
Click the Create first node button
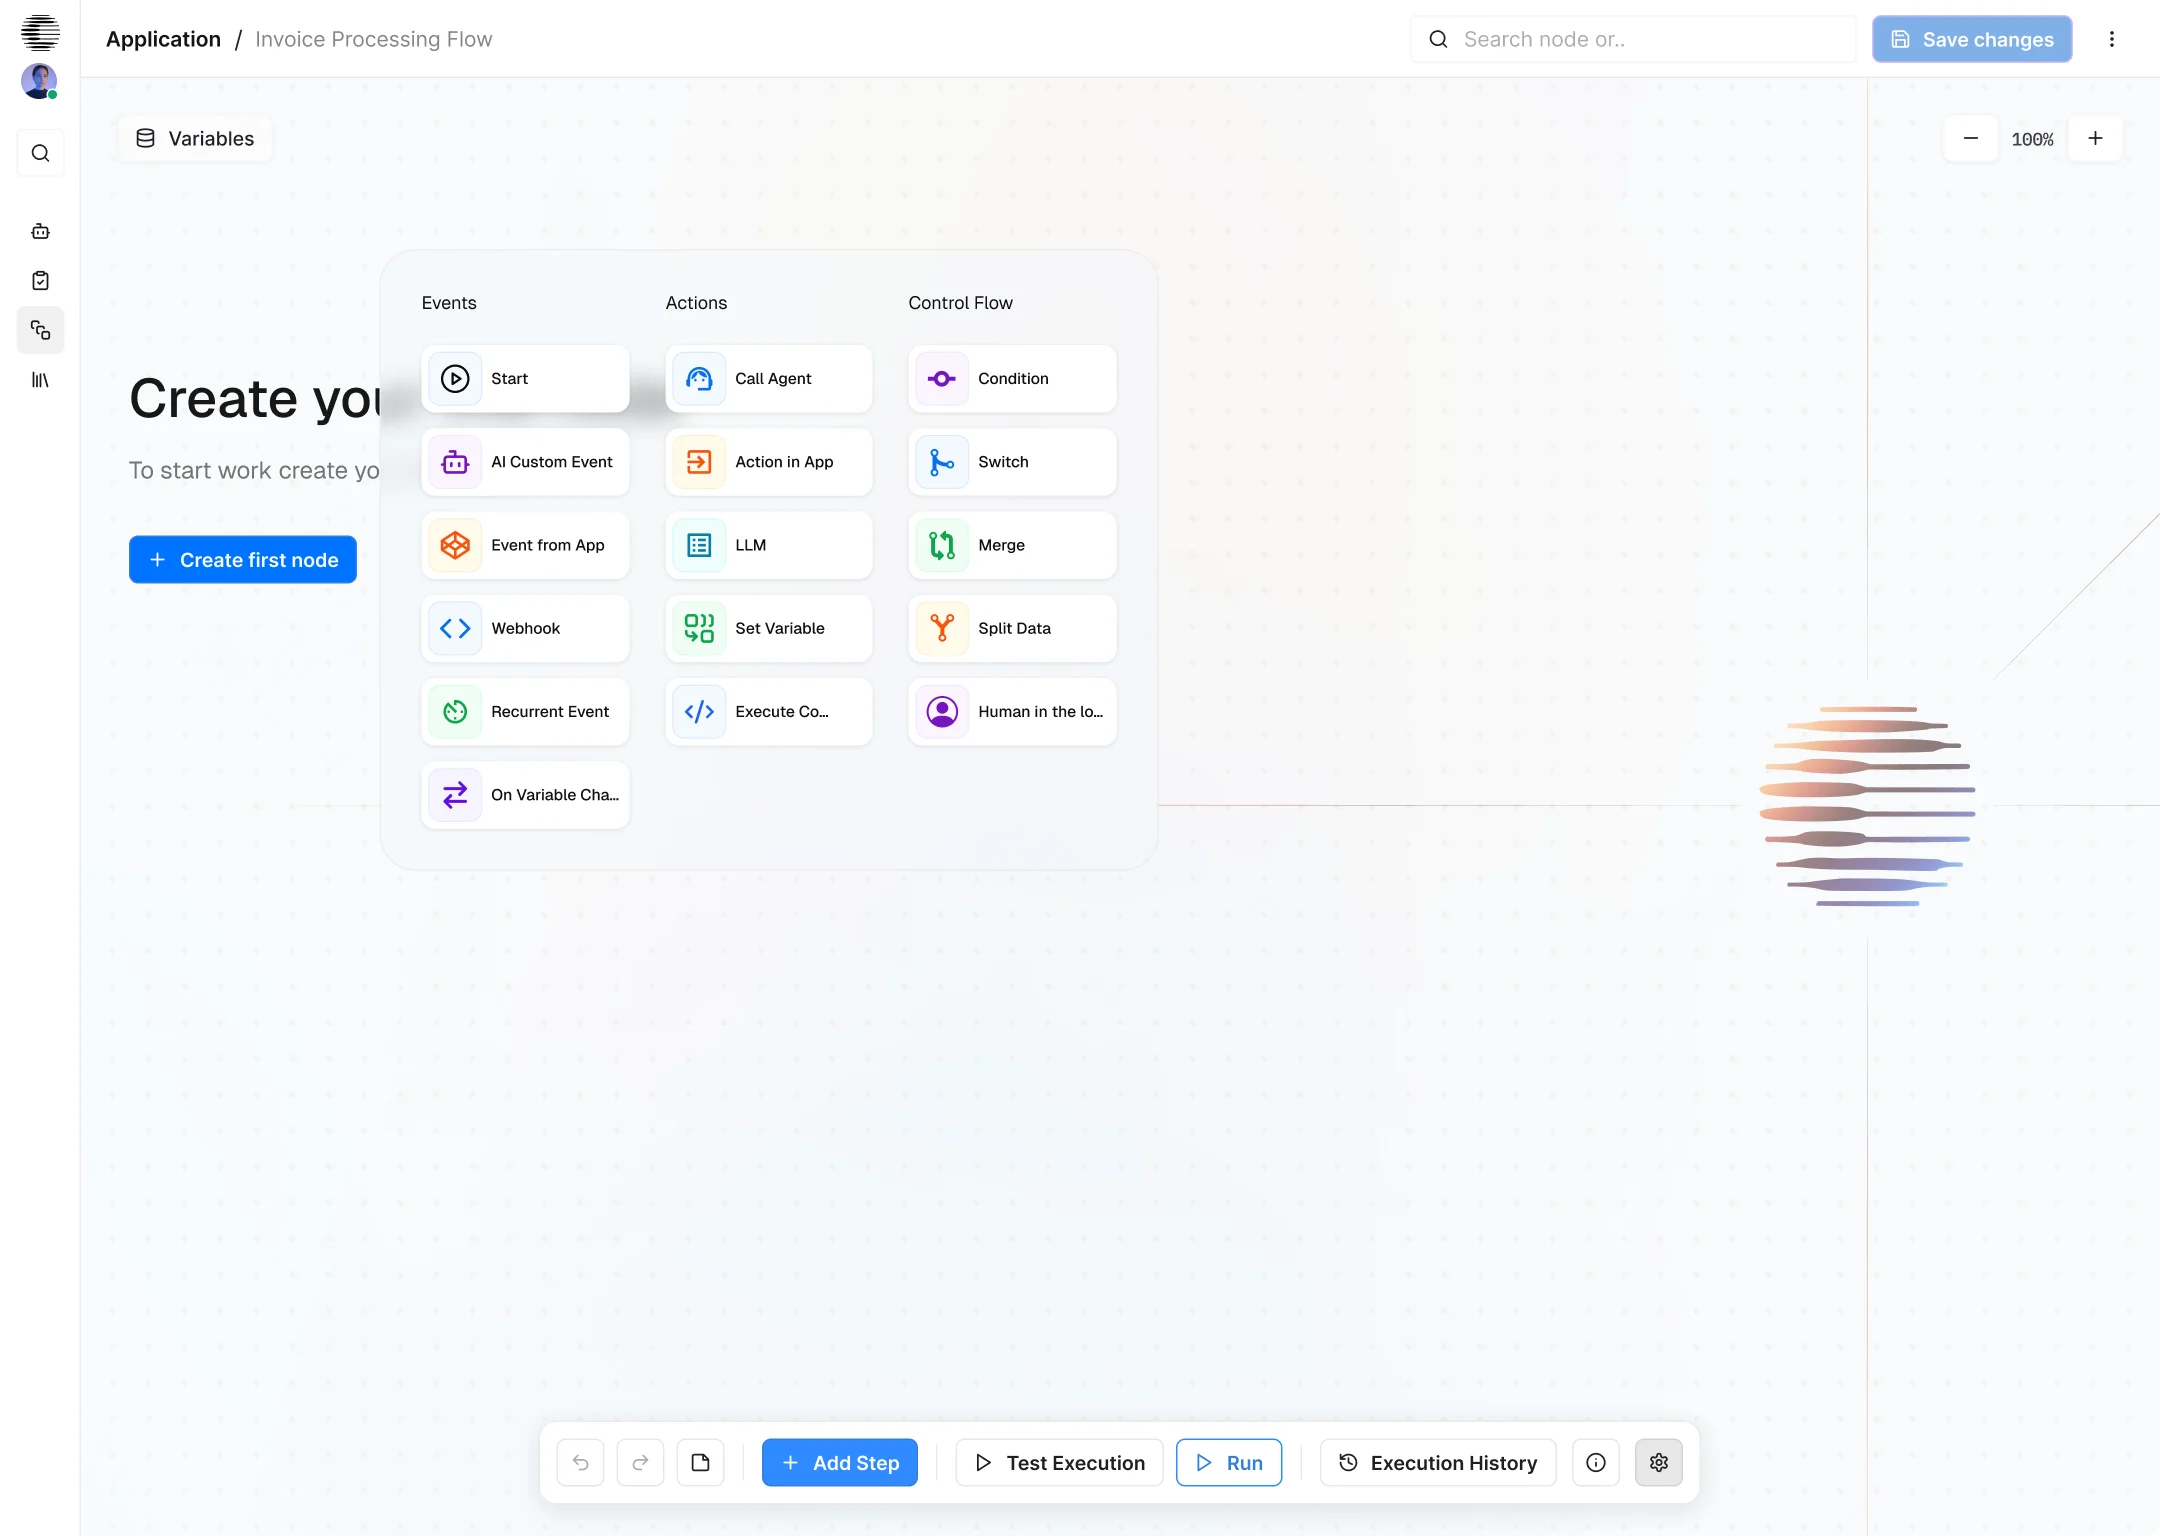[243, 559]
